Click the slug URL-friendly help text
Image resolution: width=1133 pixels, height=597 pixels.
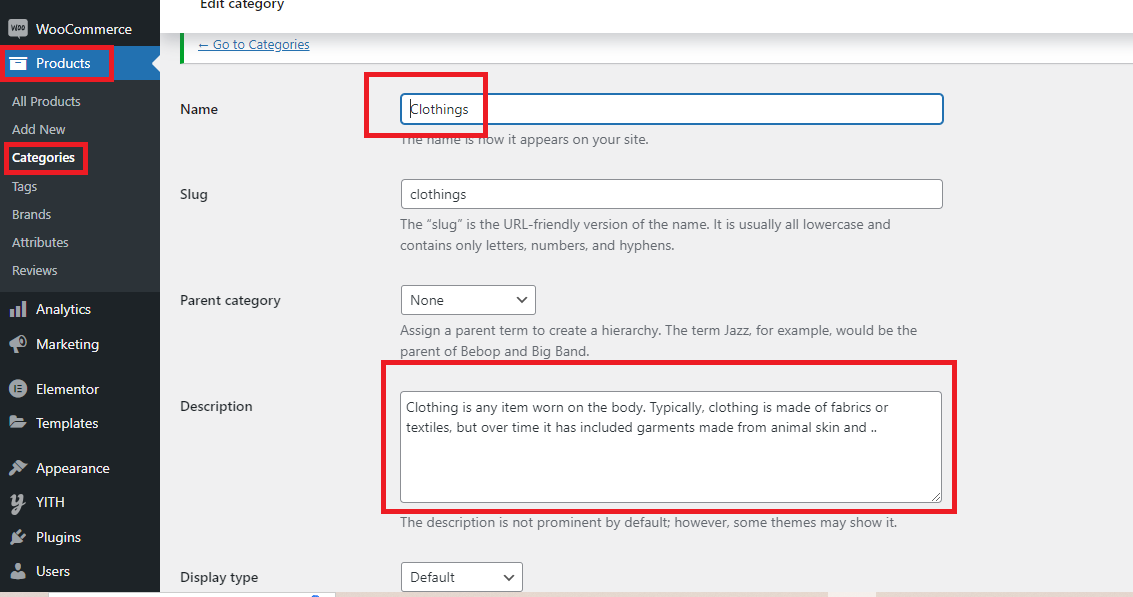tap(645, 235)
